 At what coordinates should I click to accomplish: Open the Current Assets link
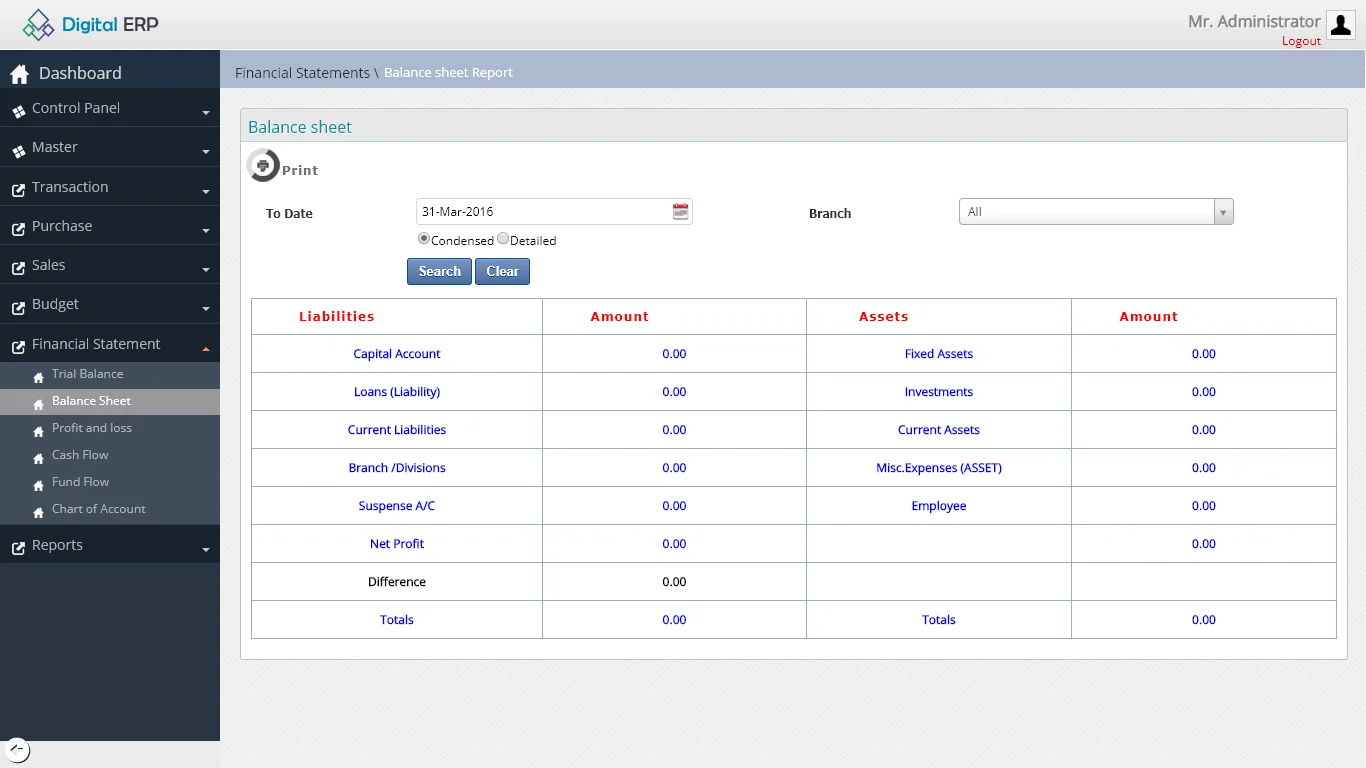(x=939, y=430)
